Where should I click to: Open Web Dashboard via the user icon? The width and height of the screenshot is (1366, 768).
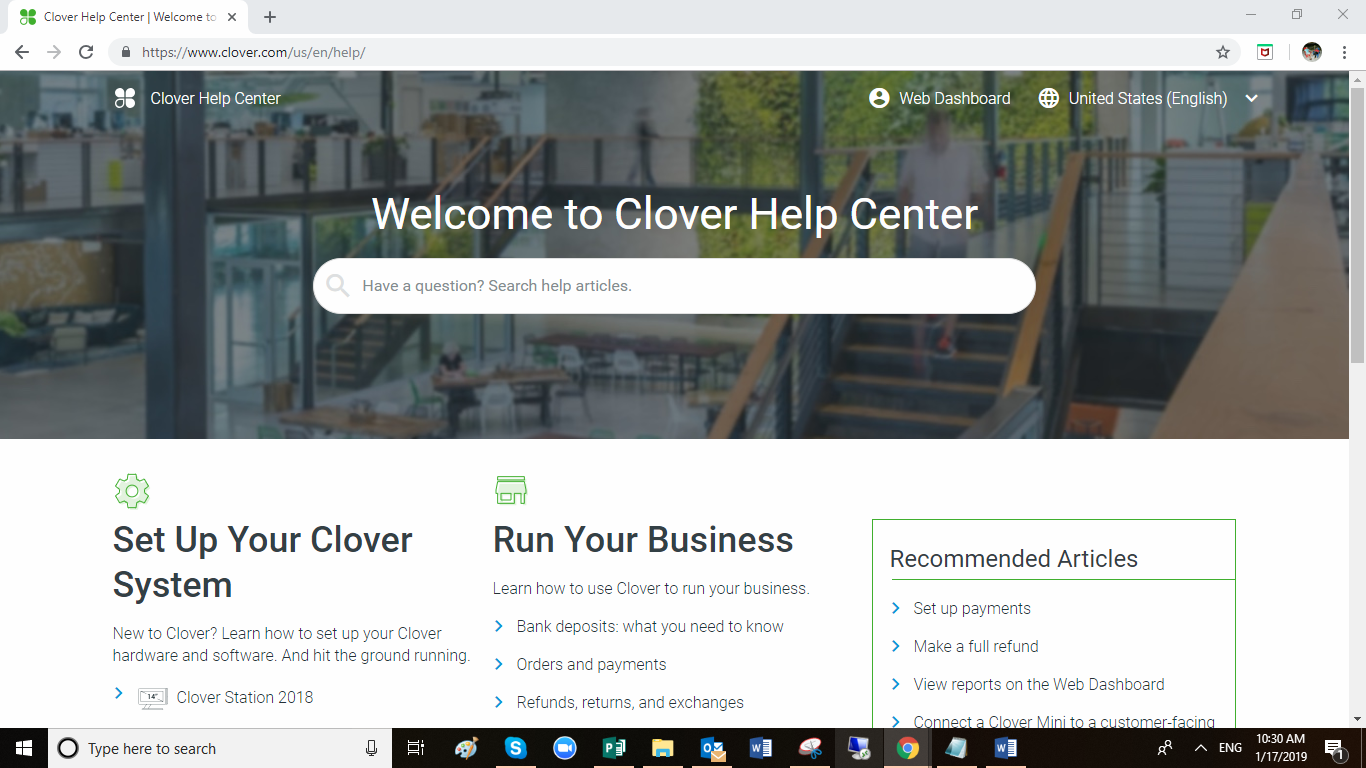879,98
